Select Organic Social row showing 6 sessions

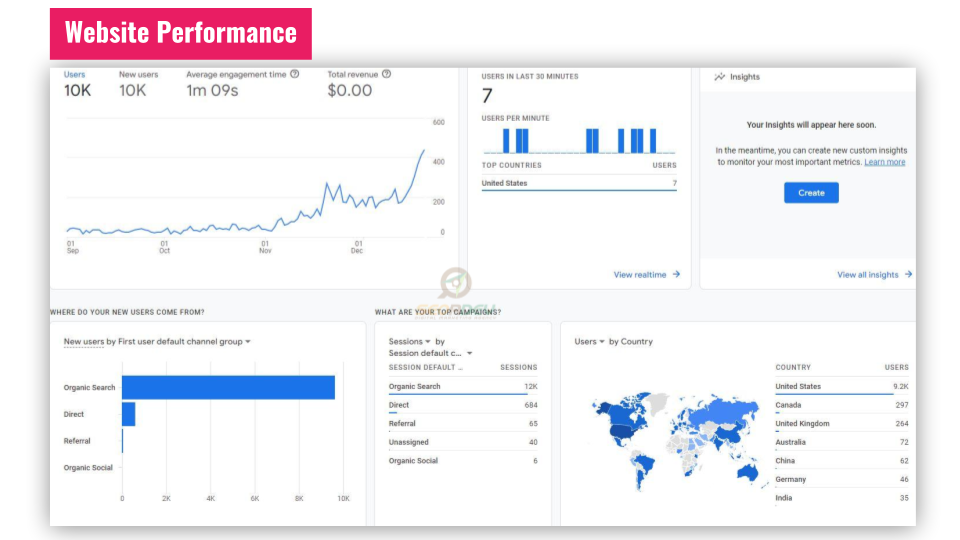click(x=463, y=460)
